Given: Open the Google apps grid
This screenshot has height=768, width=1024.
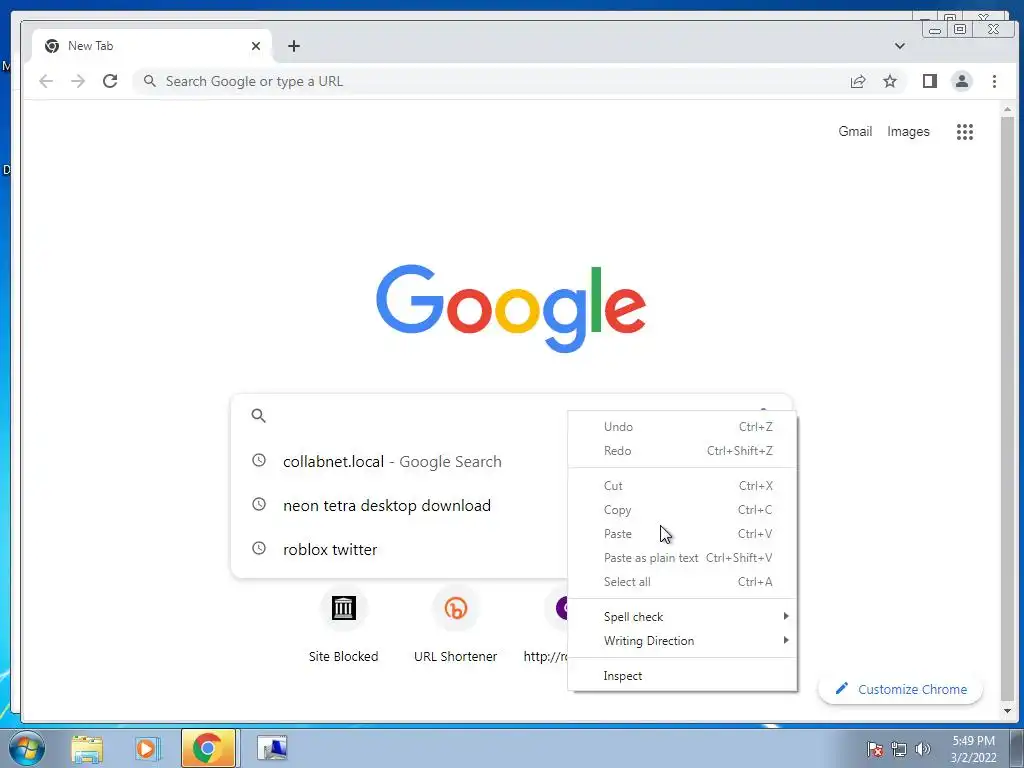Looking at the screenshot, I should (965, 132).
